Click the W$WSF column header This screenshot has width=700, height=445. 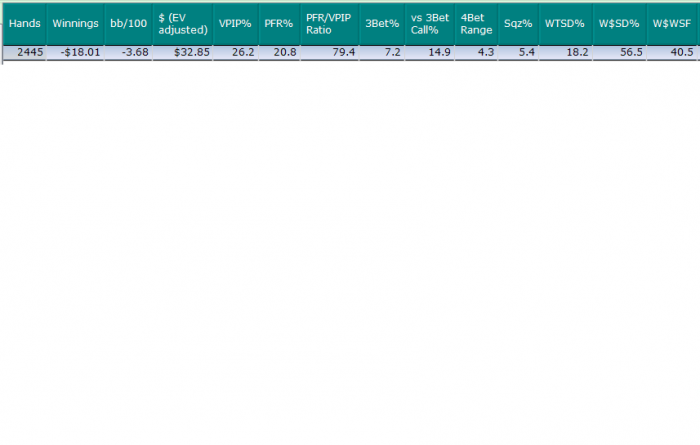pos(672,24)
